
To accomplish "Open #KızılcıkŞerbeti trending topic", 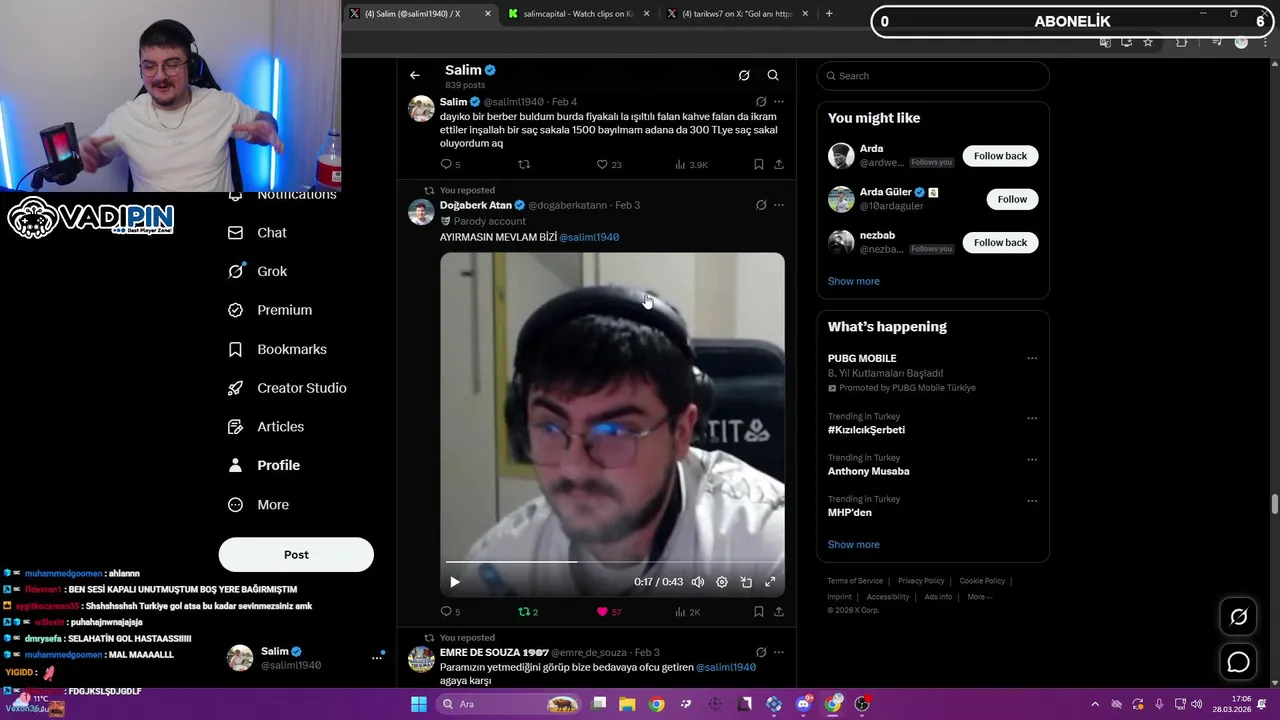I will (x=866, y=430).
